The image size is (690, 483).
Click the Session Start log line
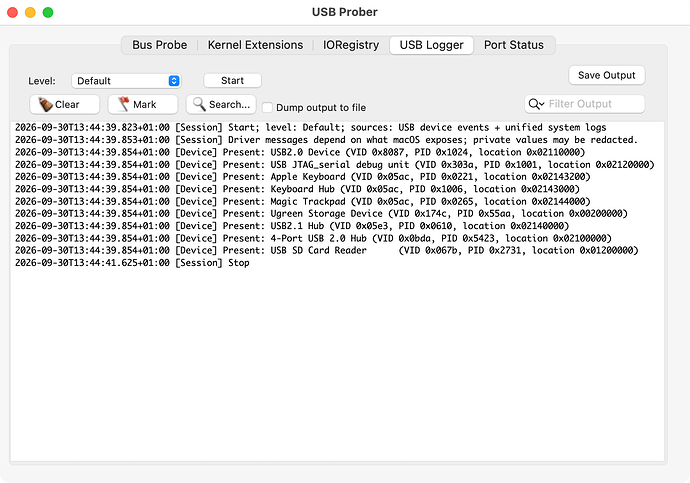click(x=311, y=128)
